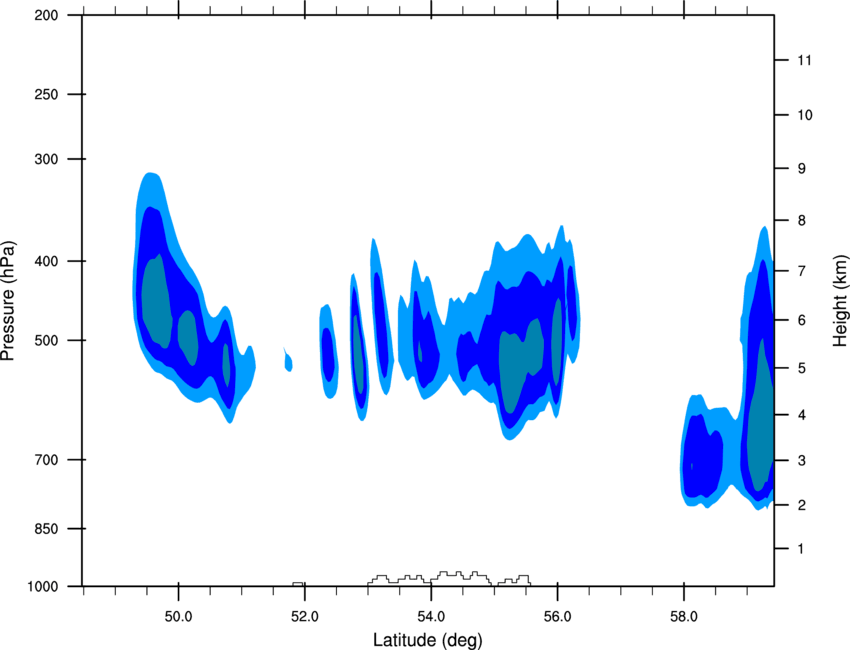The width and height of the screenshot is (850, 650).
Task: Click the 3 km height label
Action: tap(802, 461)
